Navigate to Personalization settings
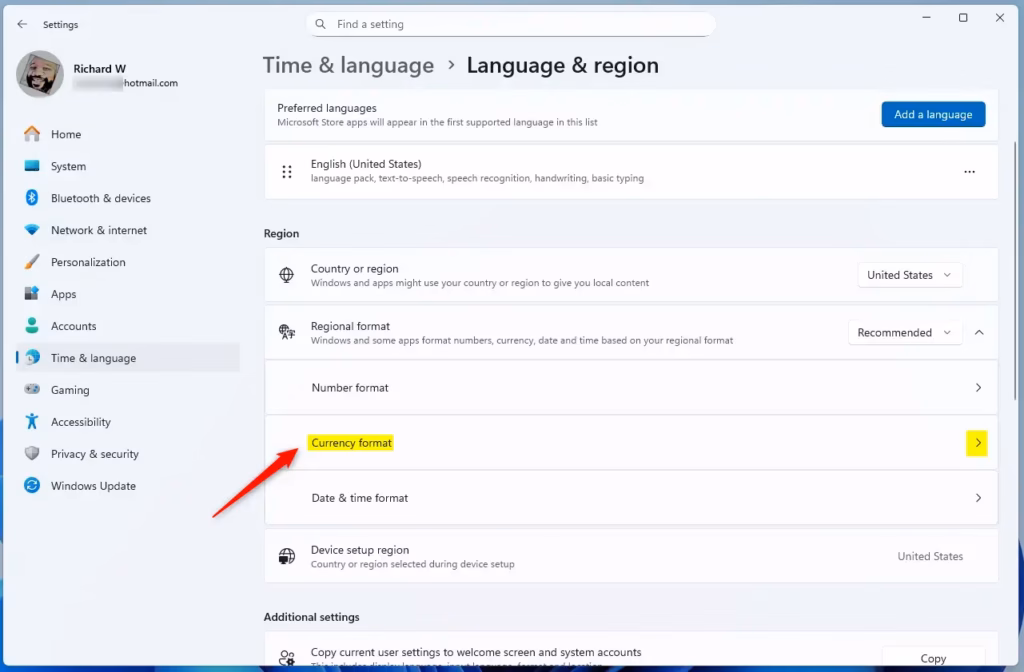Viewport: 1024px width, 672px height. (128, 262)
